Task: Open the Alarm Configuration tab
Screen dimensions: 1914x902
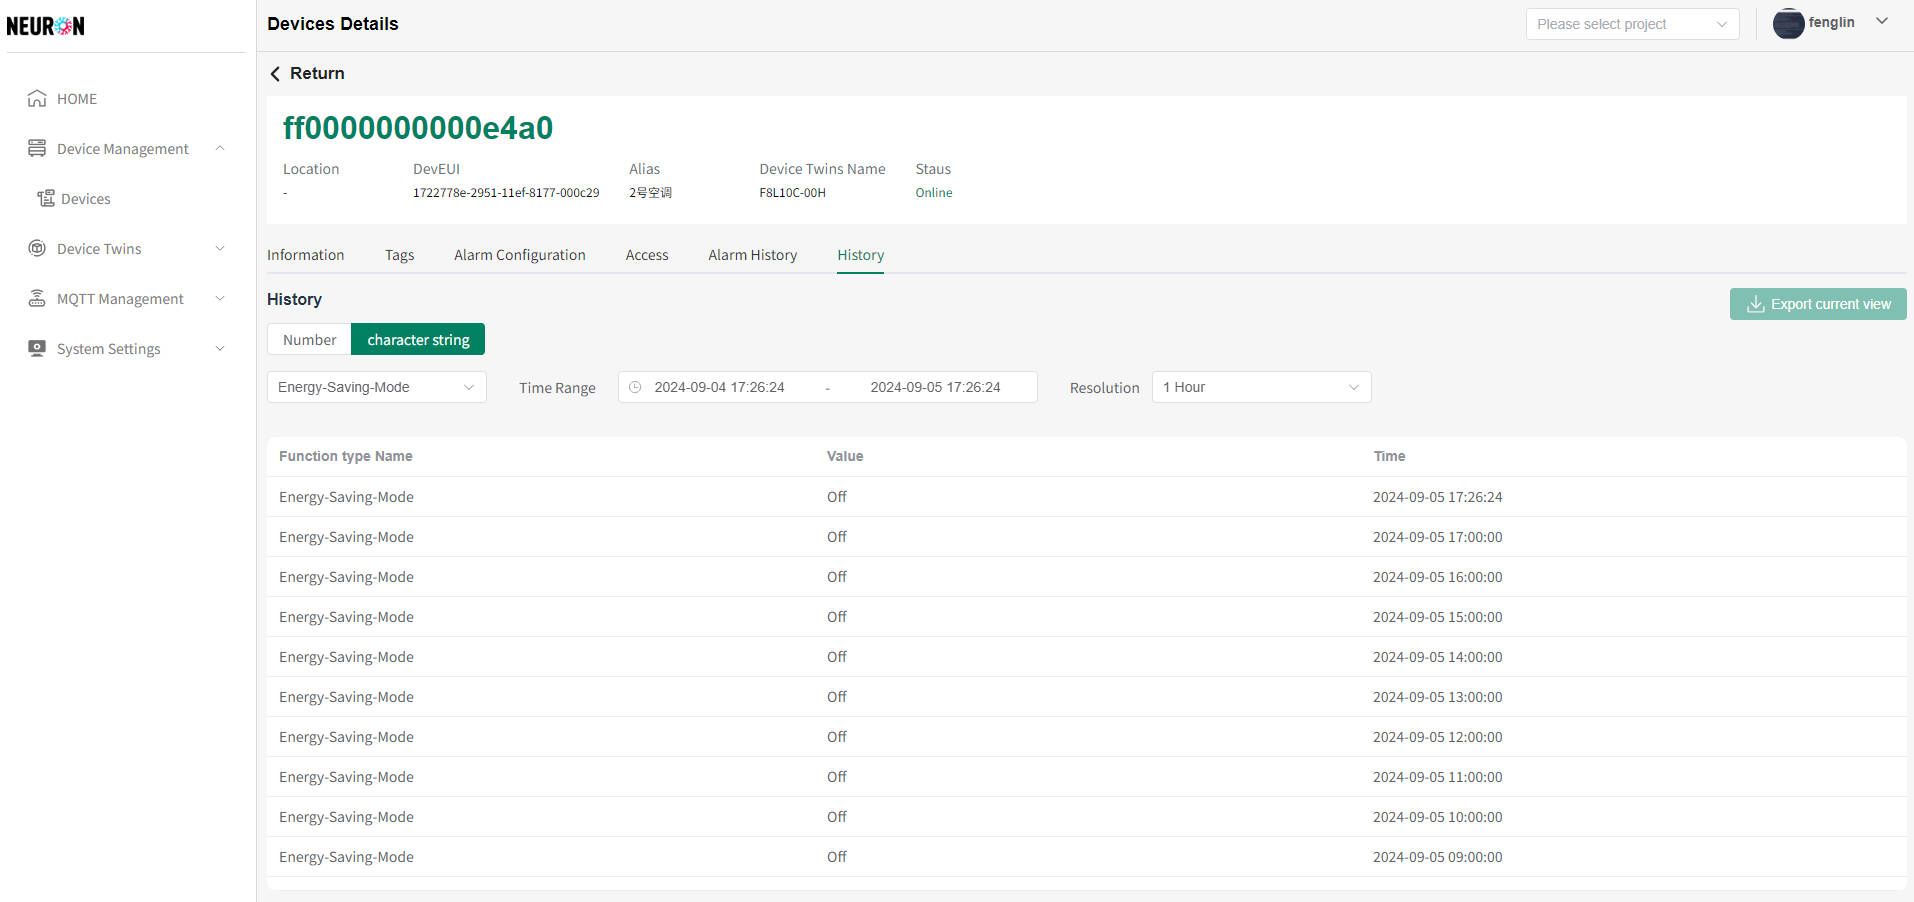Action: point(520,255)
